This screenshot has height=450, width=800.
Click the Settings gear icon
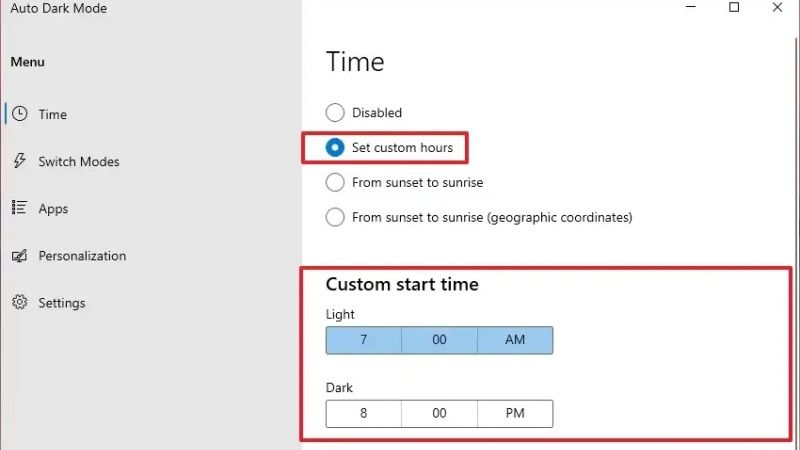pyautogui.click(x=19, y=302)
